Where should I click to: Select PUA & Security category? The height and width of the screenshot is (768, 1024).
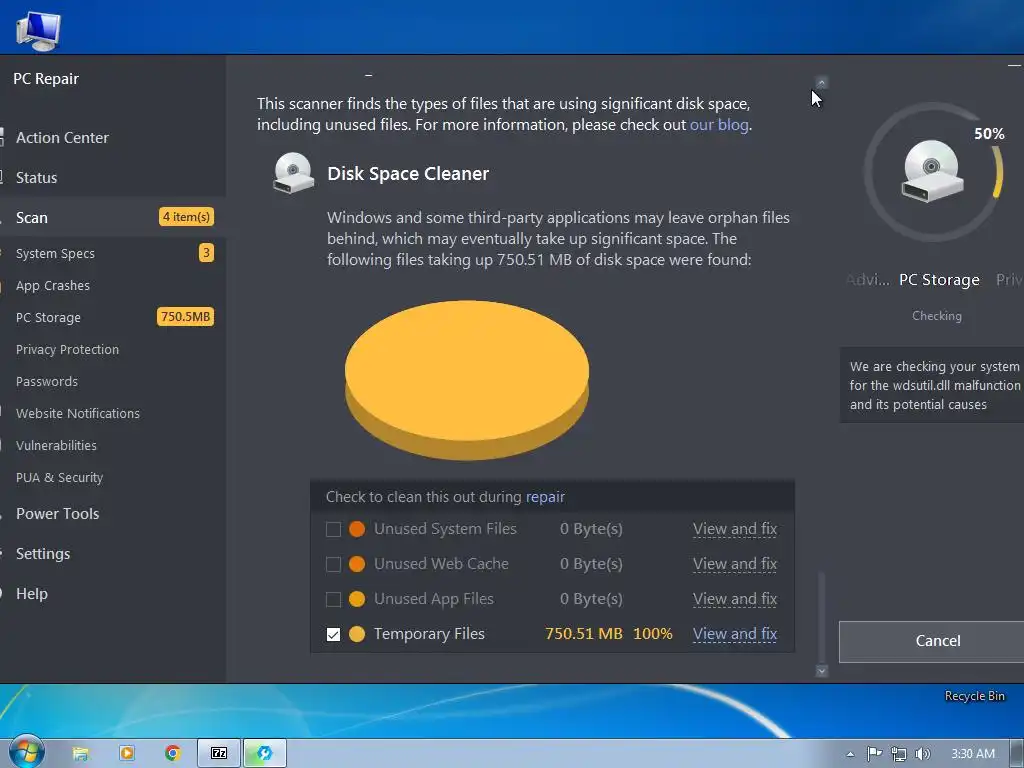click(x=59, y=477)
